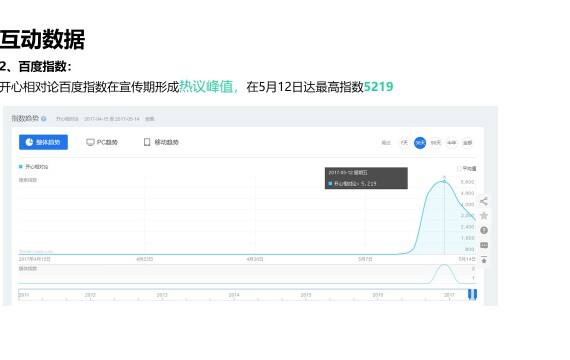
Task: Switch to the PC趋势 tab
Action: click(x=102, y=142)
